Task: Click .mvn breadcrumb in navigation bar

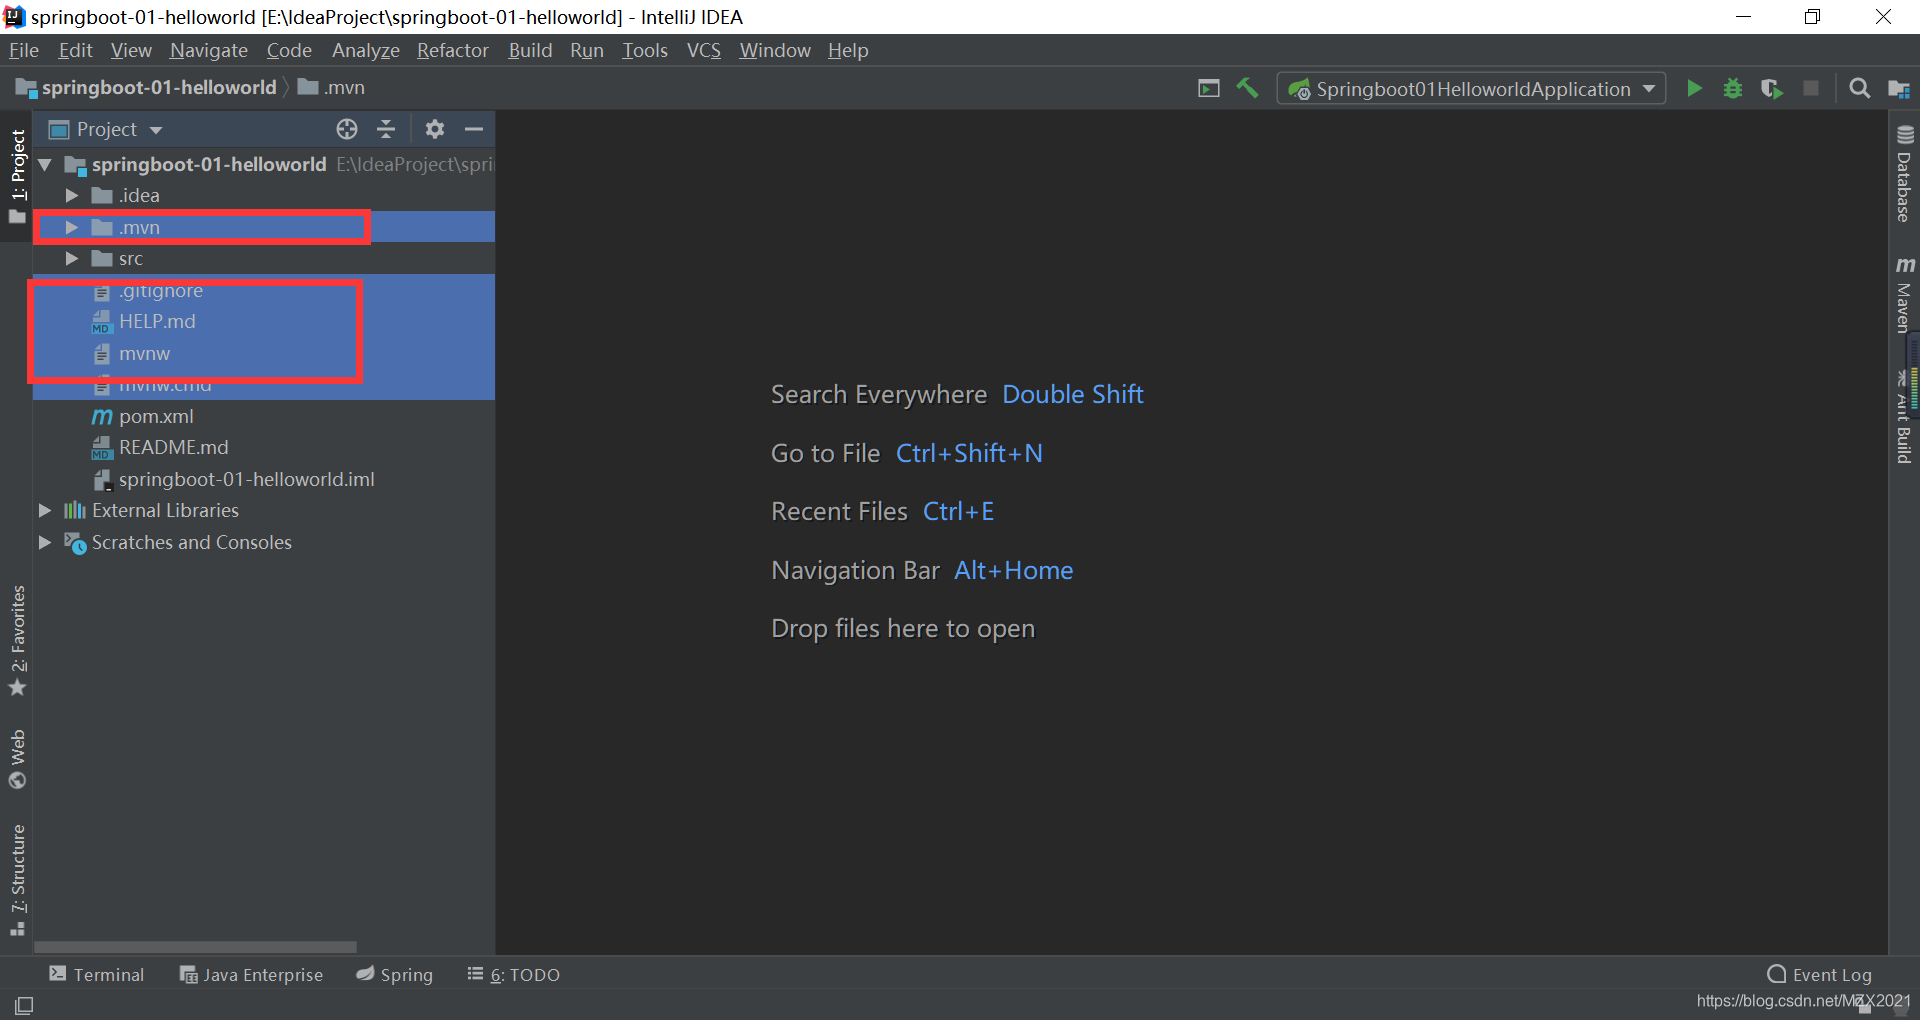Action: pyautogui.click(x=332, y=88)
